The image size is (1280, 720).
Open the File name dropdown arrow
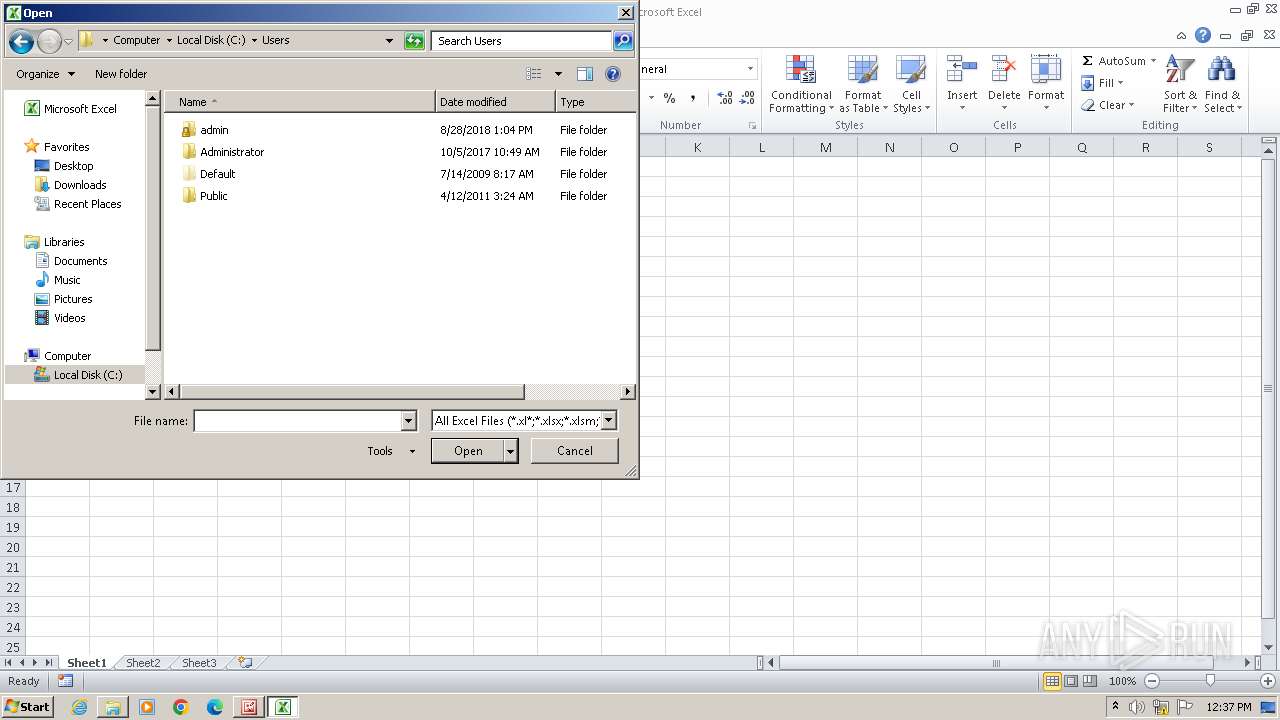[408, 421]
